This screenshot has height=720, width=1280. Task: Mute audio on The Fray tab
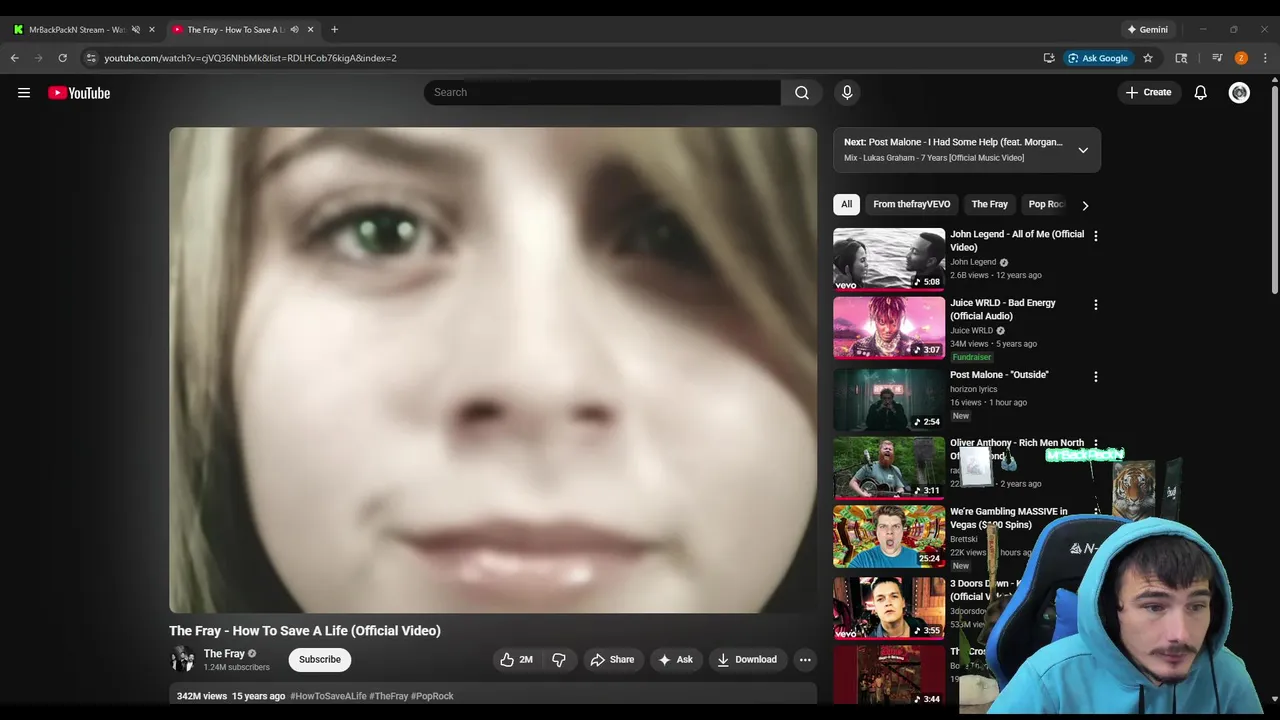[294, 29]
